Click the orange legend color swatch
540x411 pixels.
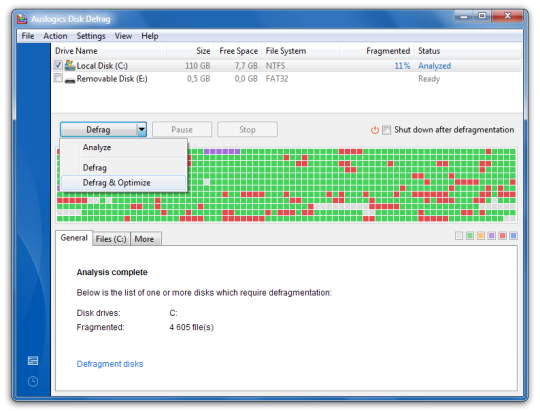481,236
